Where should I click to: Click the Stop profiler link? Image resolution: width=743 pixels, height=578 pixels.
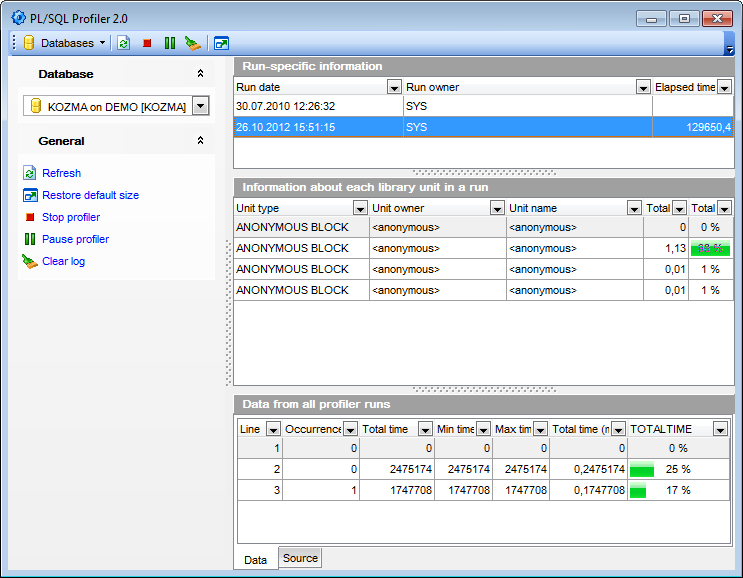[x=70, y=217]
